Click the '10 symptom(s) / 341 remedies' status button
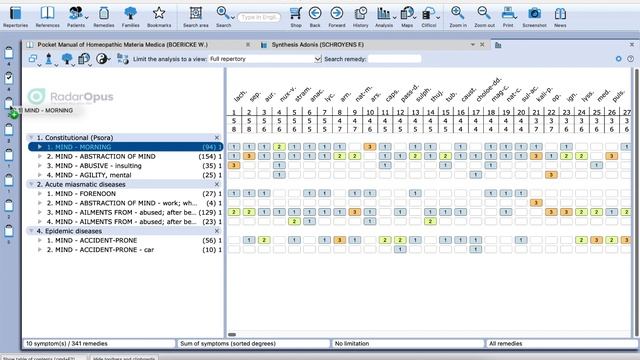 (x=99, y=344)
